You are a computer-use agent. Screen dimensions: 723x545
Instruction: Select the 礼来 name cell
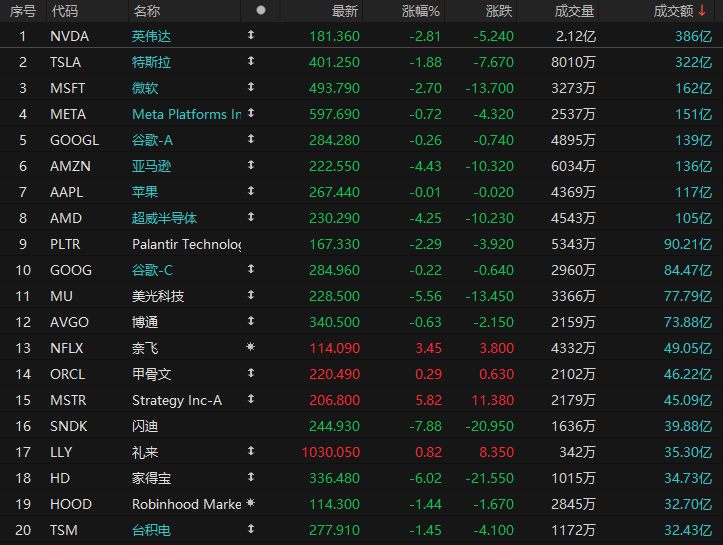[145, 452]
